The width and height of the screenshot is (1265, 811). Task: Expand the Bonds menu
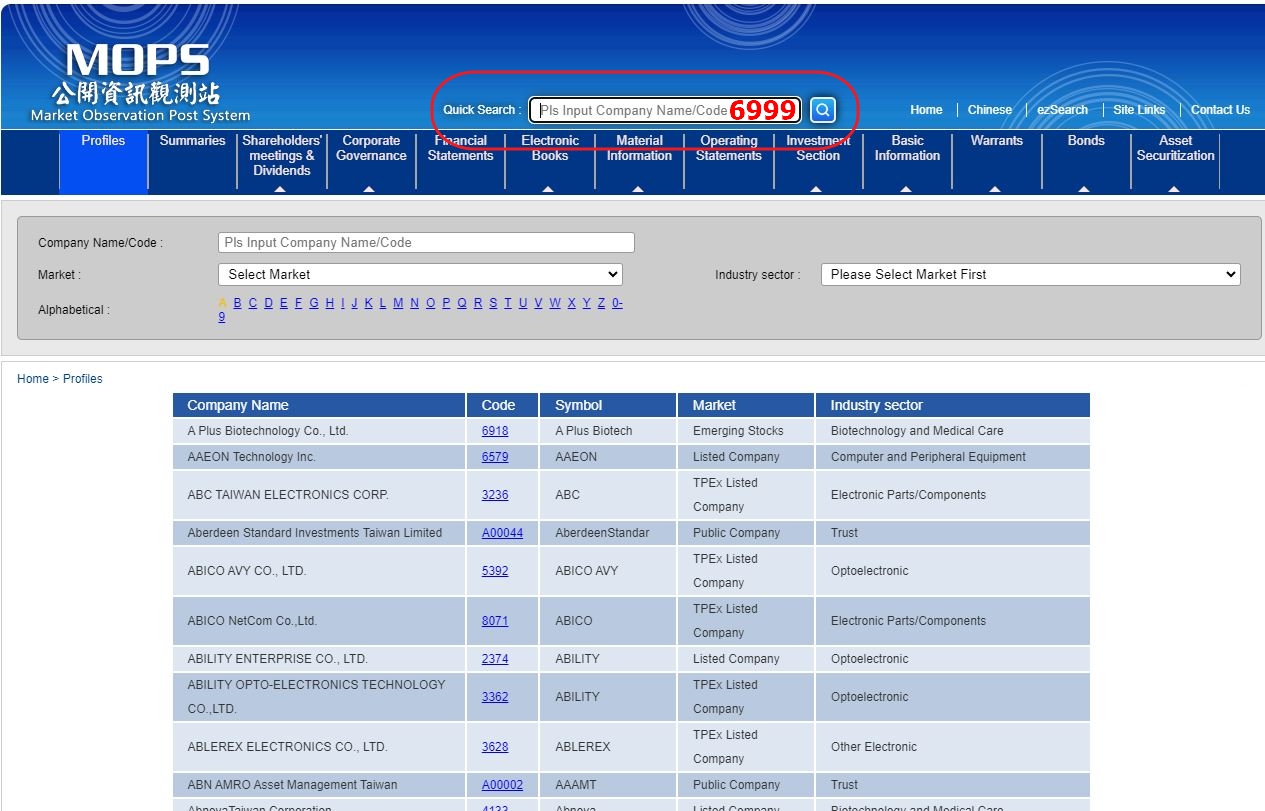tap(1086, 141)
